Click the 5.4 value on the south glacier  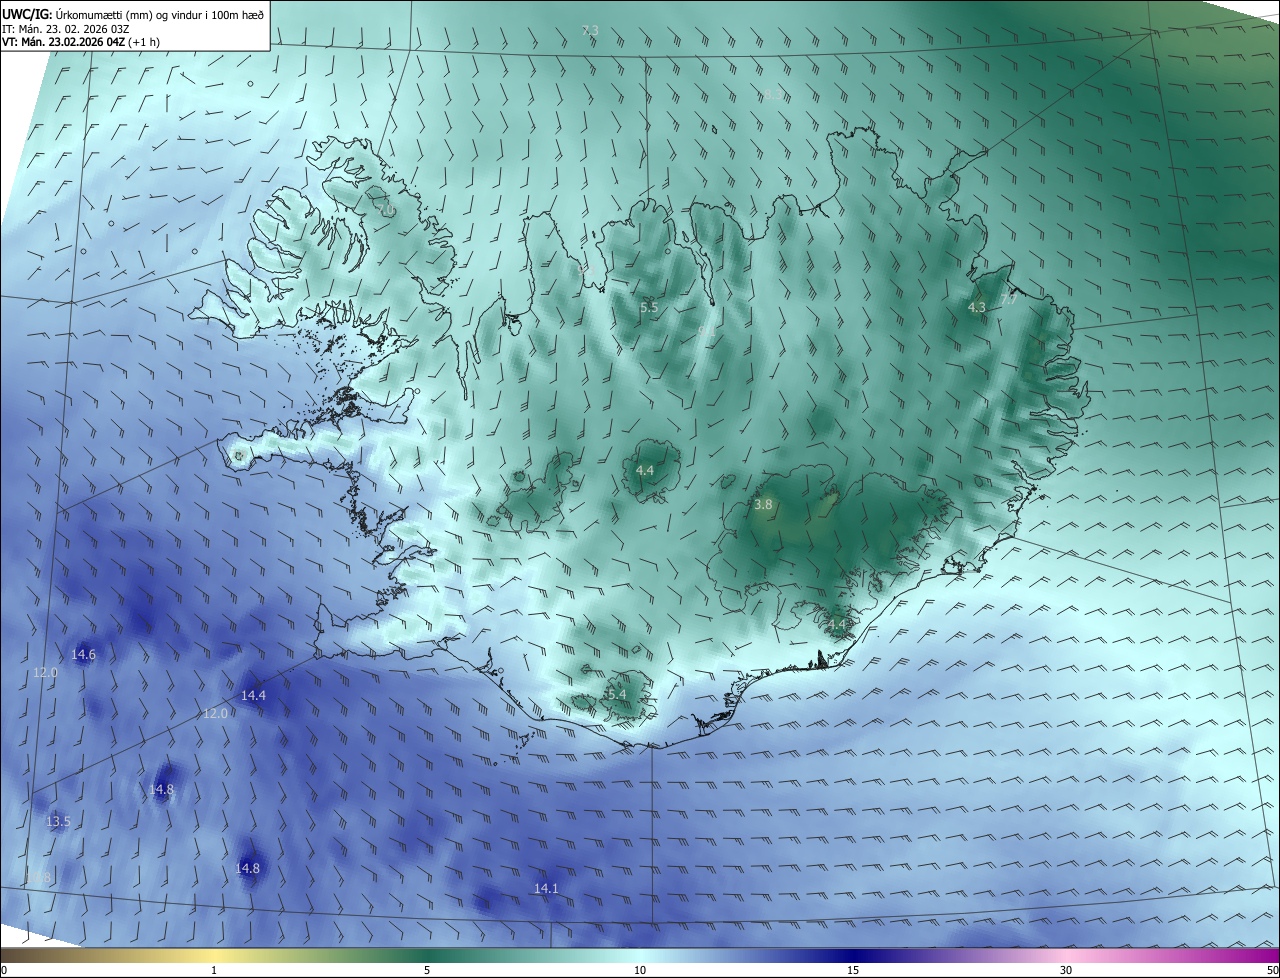point(616,695)
